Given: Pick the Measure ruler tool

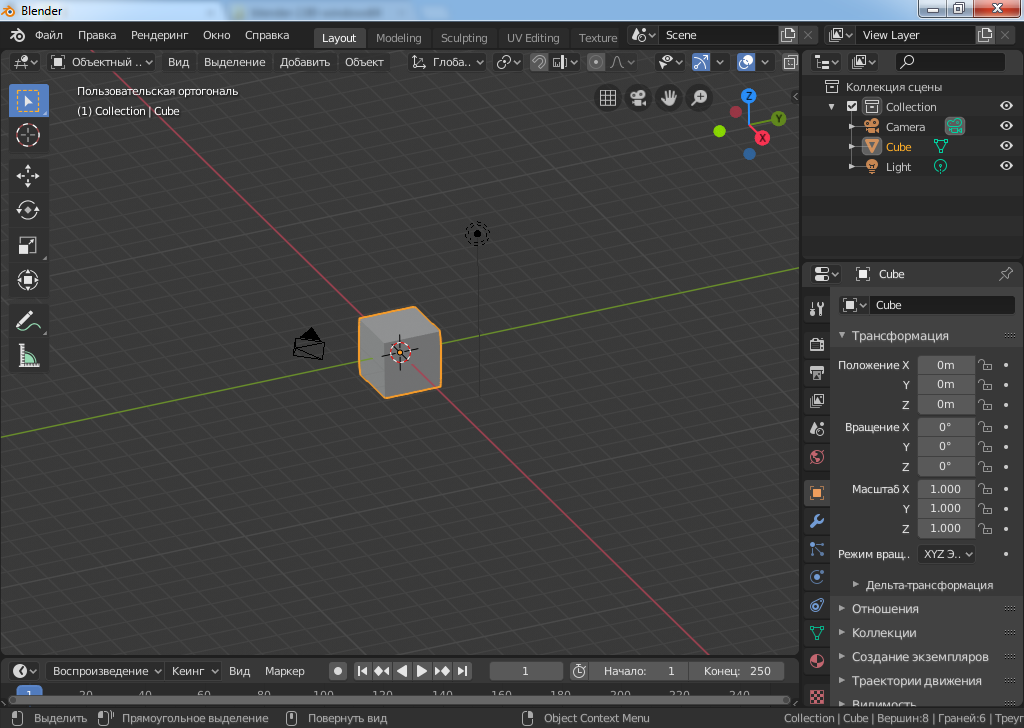Looking at the screenshot, I should (x=28, y=356).
